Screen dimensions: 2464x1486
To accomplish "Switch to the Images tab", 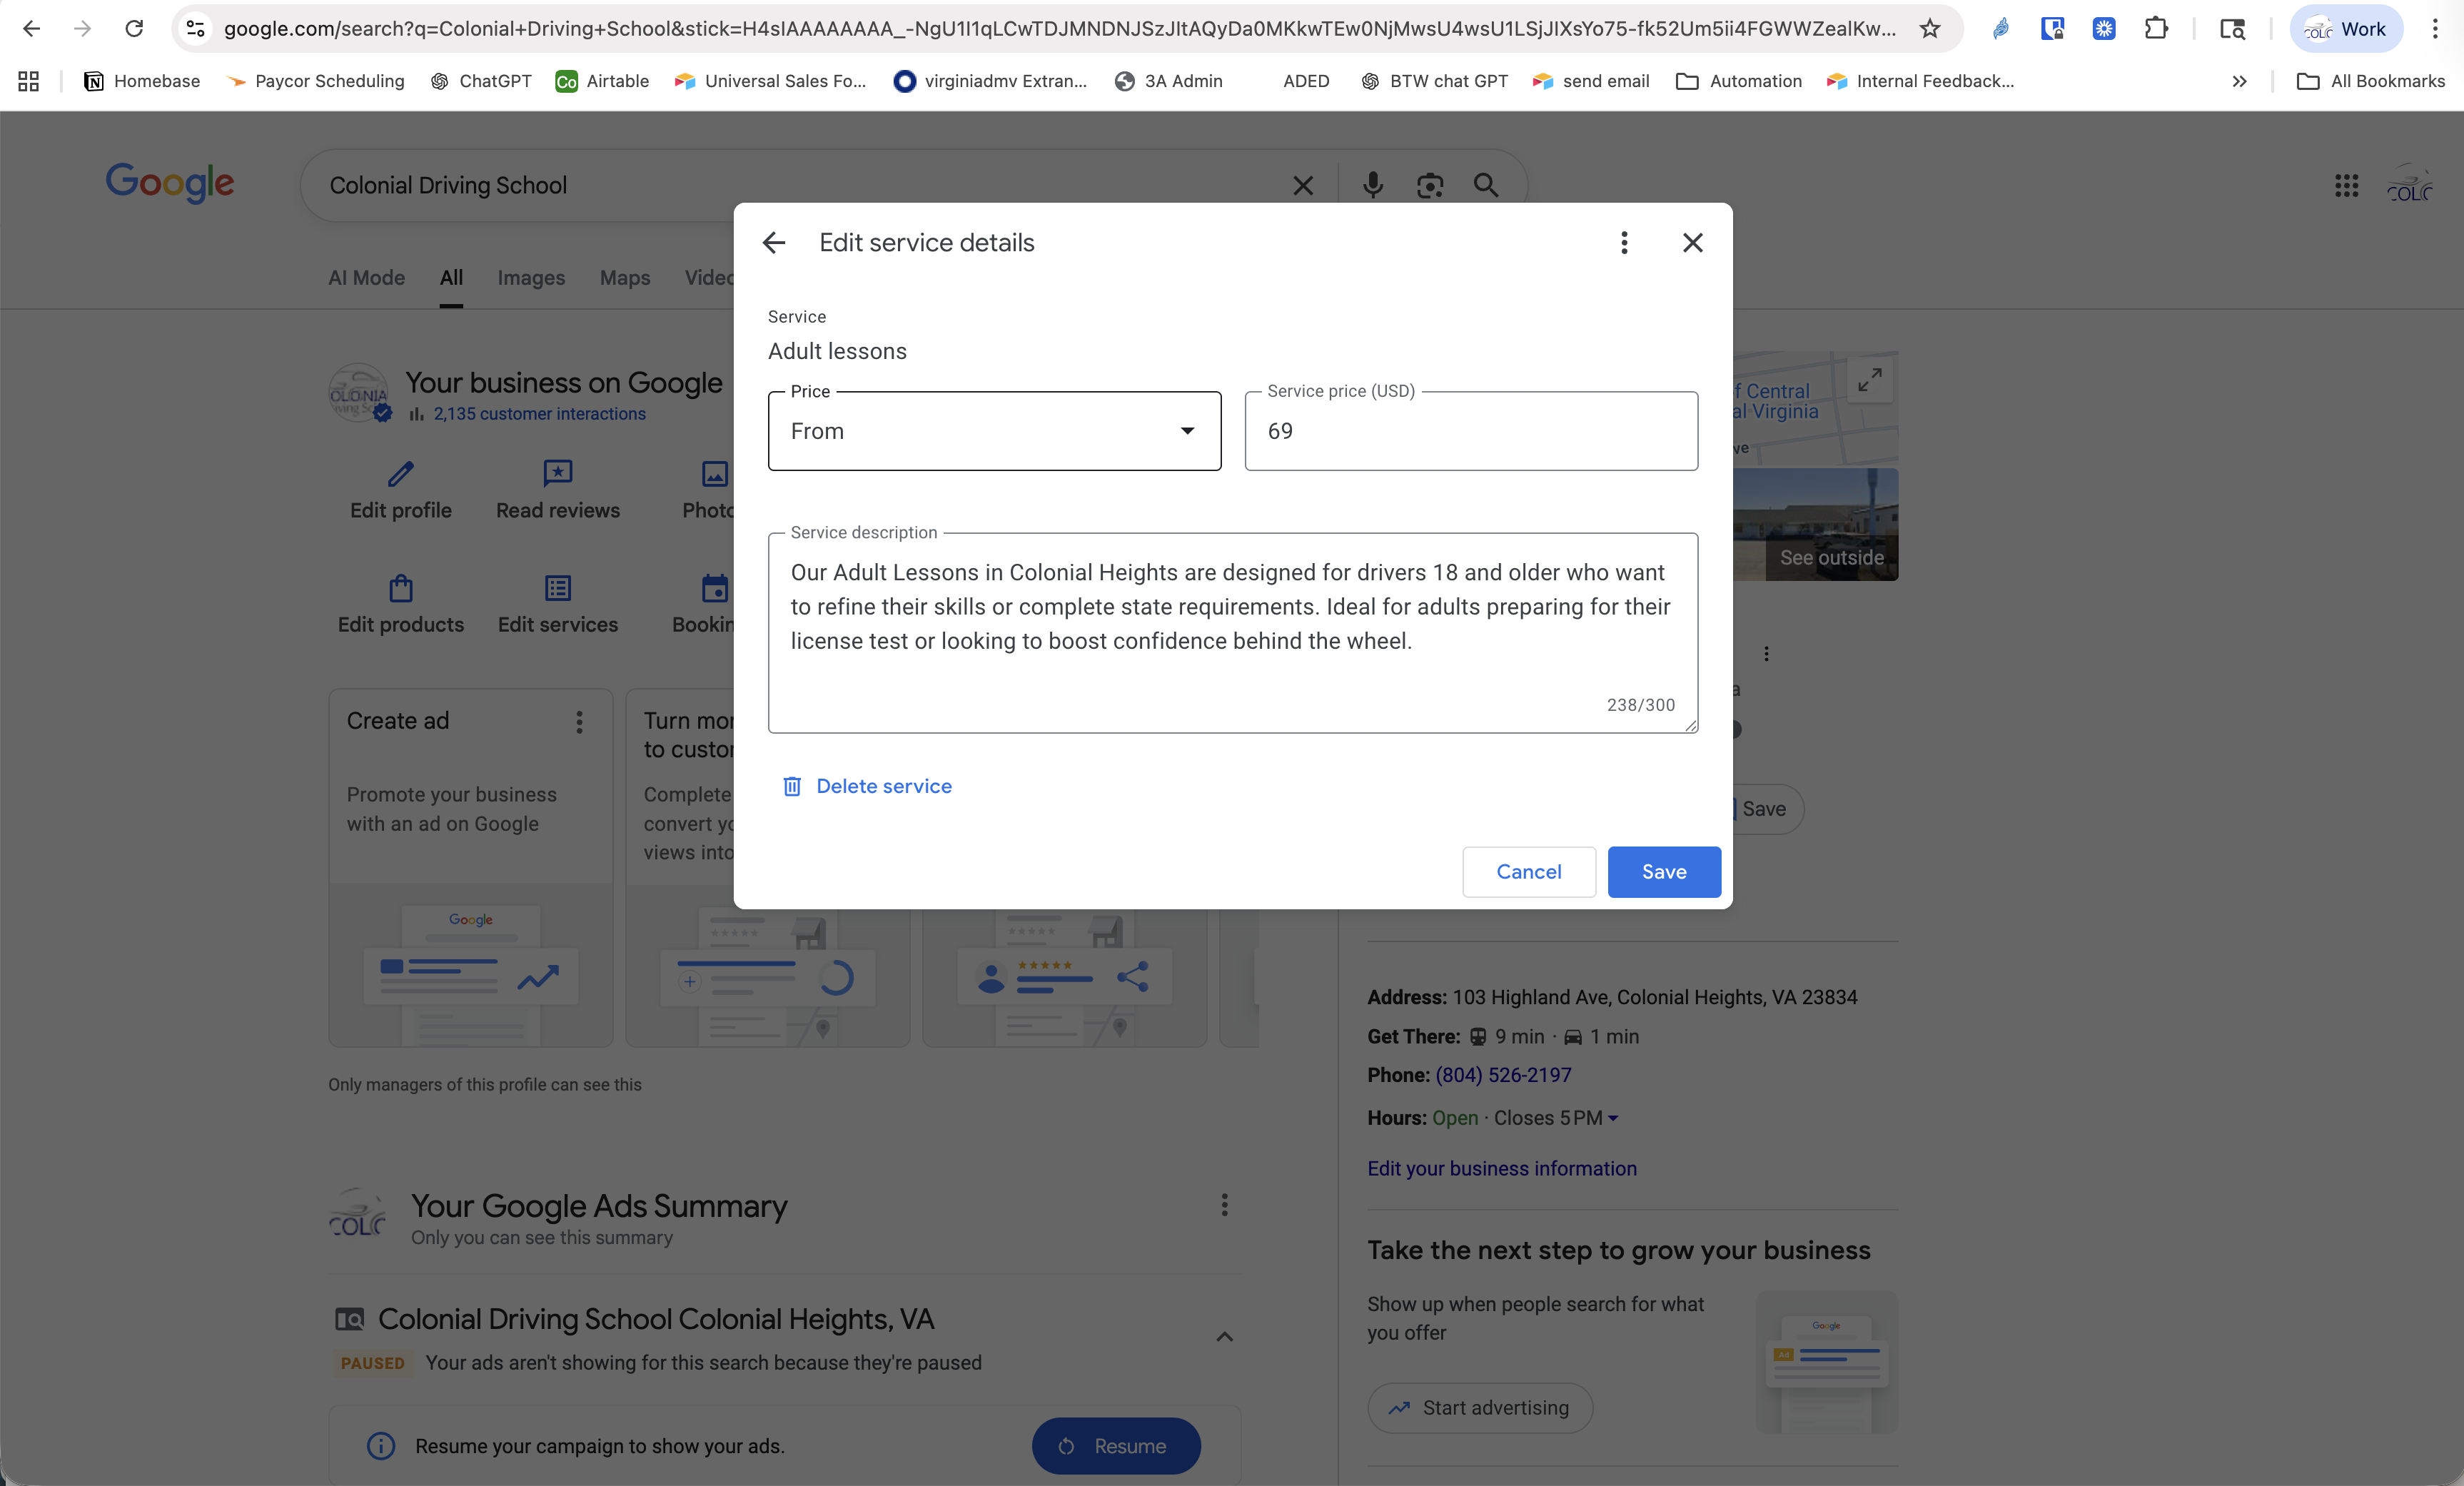I will (x=531, y=278).
